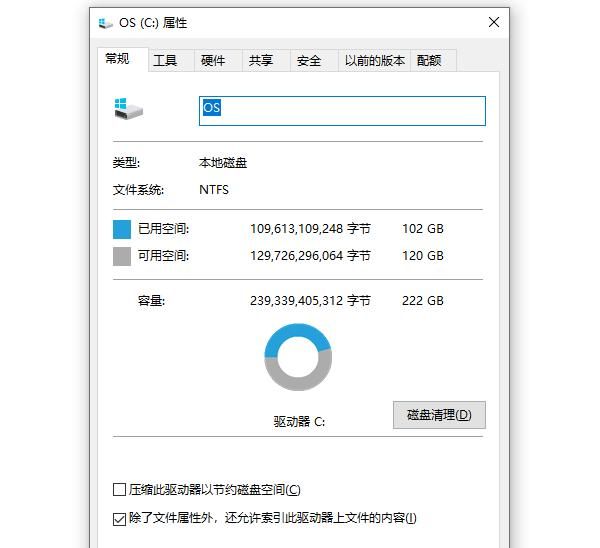Viewport: 600px width, 548px height.
Task: Click the 驱动器 C: label
Action: click(299, 422)
